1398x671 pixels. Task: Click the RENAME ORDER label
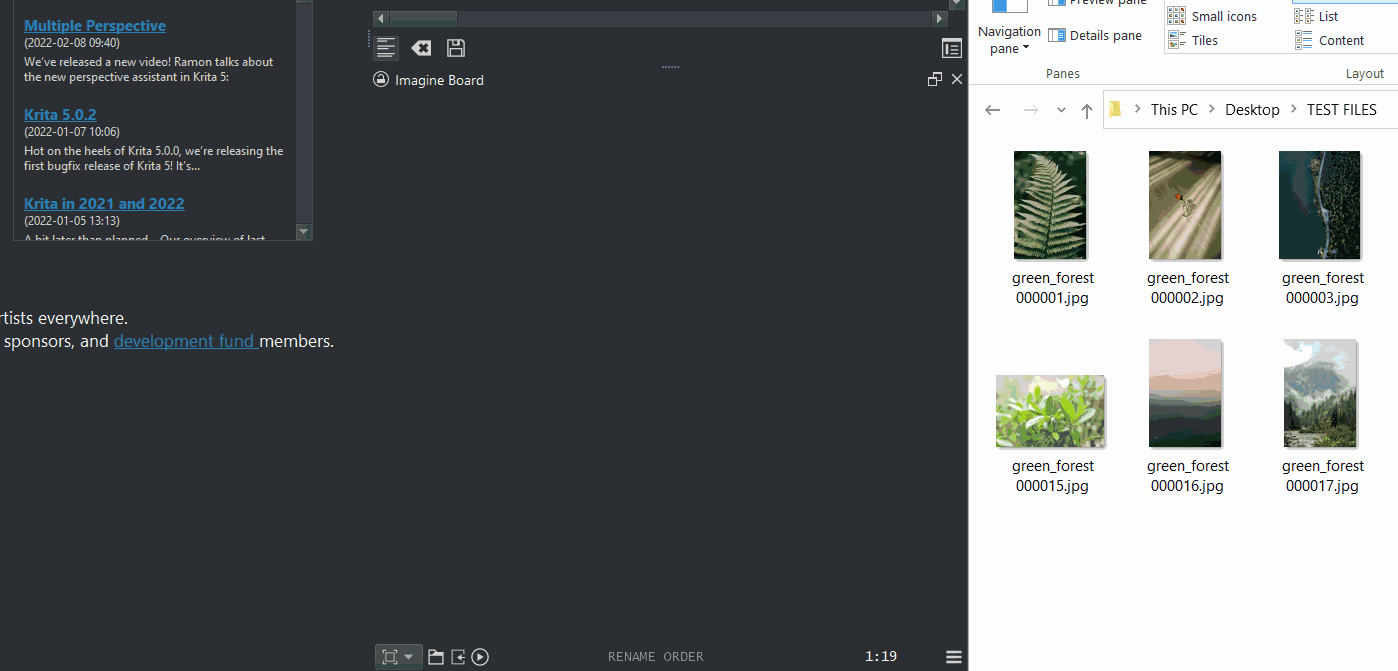[x=656, y=657]
